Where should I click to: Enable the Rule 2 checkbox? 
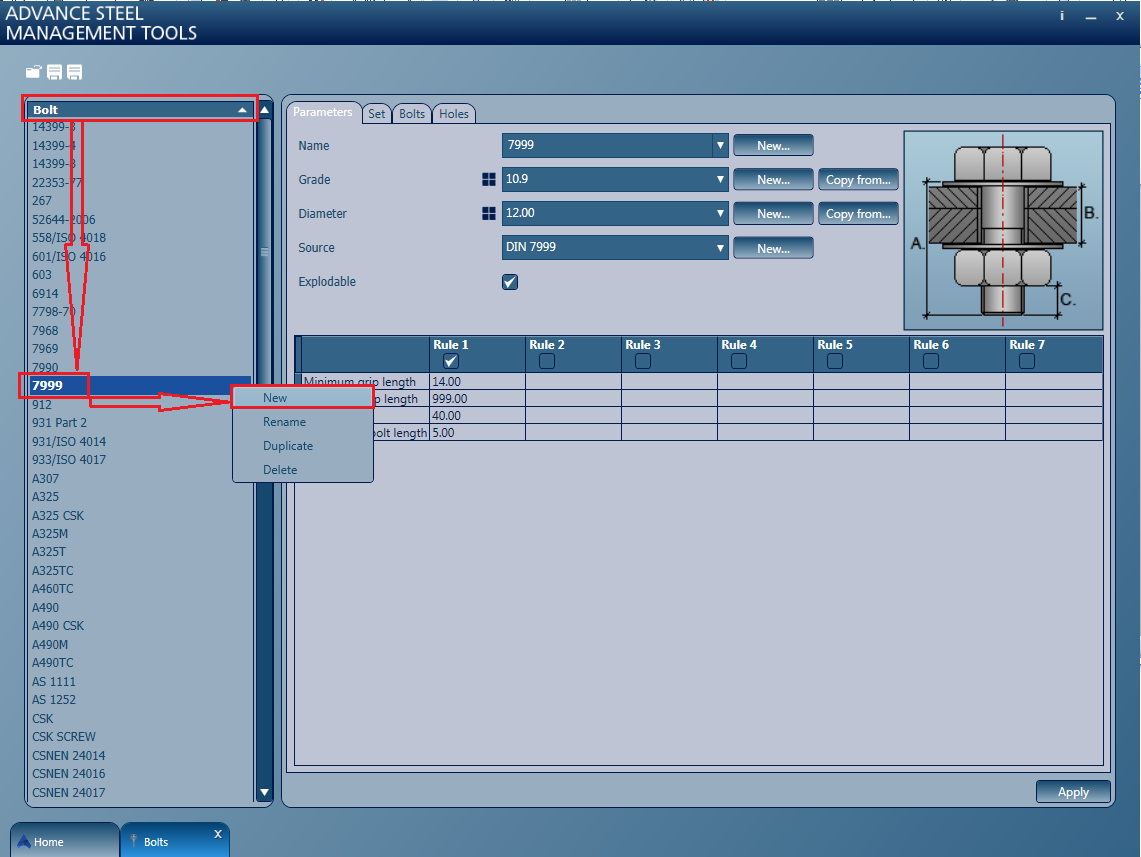[x=546, y=361]
